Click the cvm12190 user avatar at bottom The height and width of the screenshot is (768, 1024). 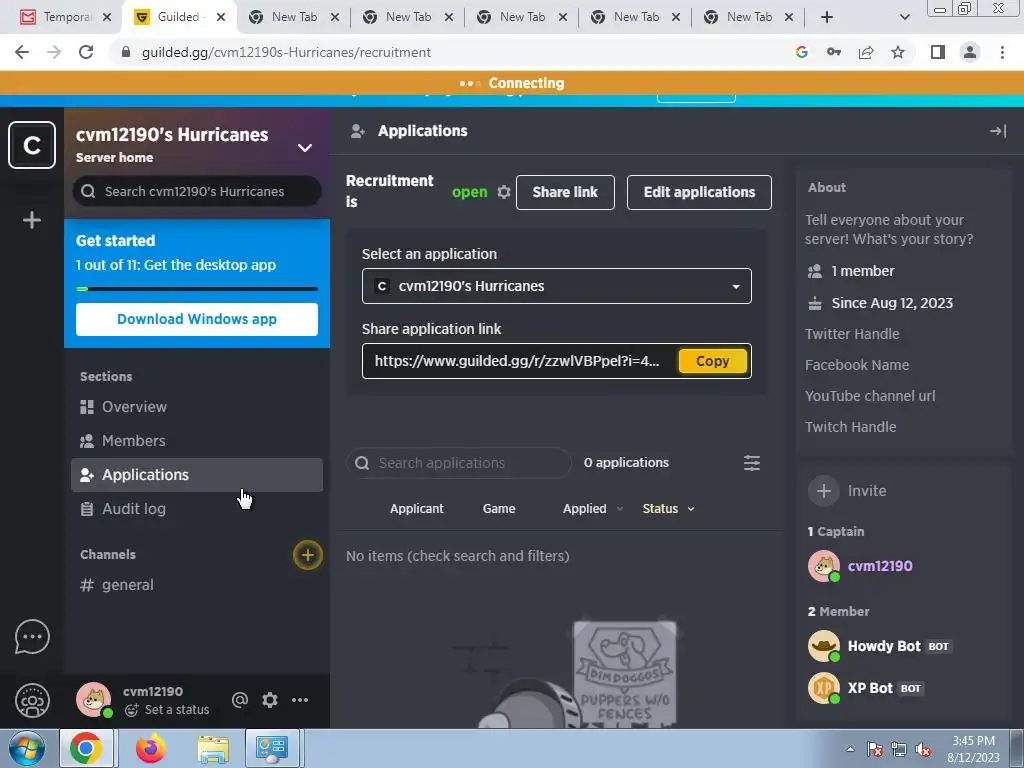click(x=93, y=699)
